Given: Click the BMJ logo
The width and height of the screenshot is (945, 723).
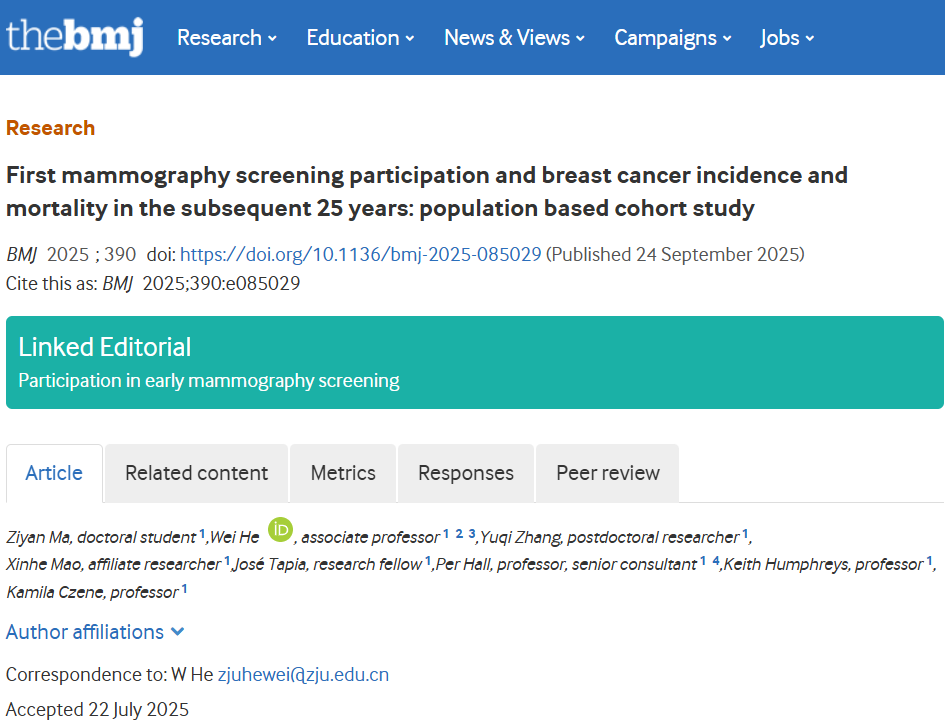Looking at the screenshot, I should (75, 37).
